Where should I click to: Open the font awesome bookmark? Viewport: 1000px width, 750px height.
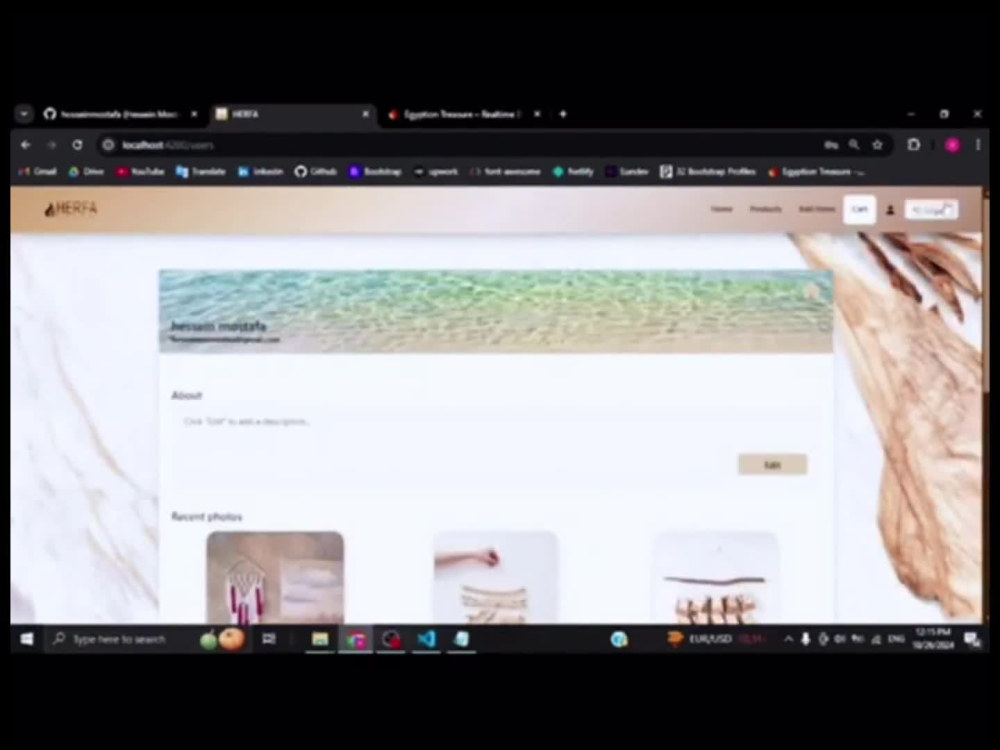pyautogui.click(x=505, y=172)
